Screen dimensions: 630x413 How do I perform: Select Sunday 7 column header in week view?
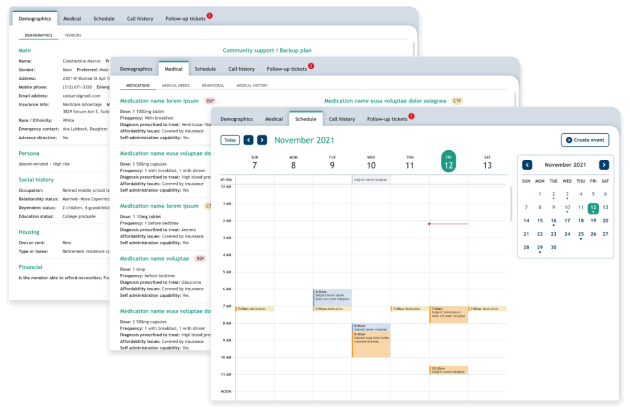pyautogui.click(x=254, y=162)
